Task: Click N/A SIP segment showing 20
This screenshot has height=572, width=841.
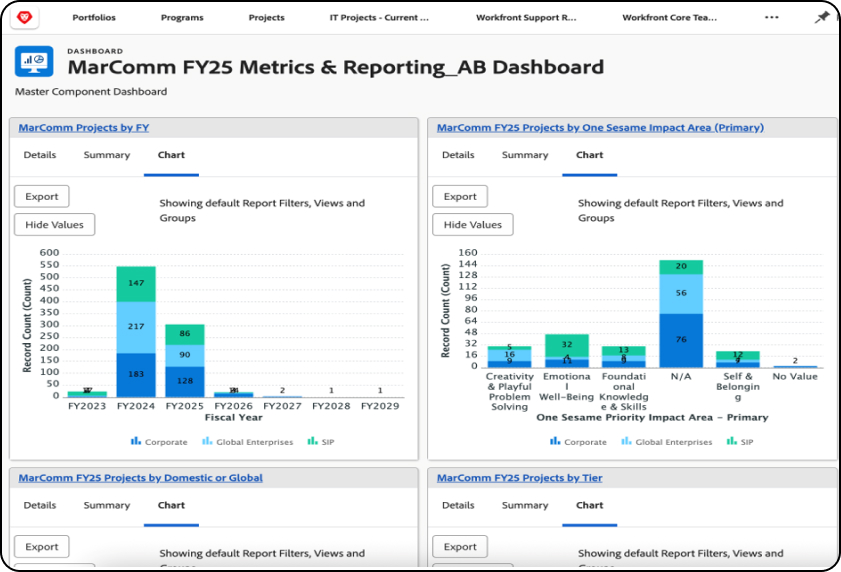Action: tap(681, 267)
